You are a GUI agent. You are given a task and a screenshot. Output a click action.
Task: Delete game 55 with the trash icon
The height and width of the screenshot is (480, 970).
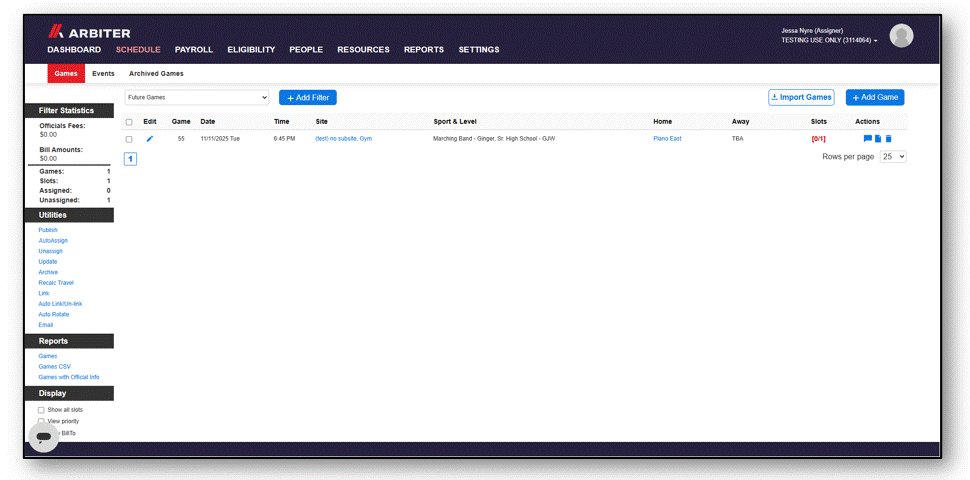[888, 139]
